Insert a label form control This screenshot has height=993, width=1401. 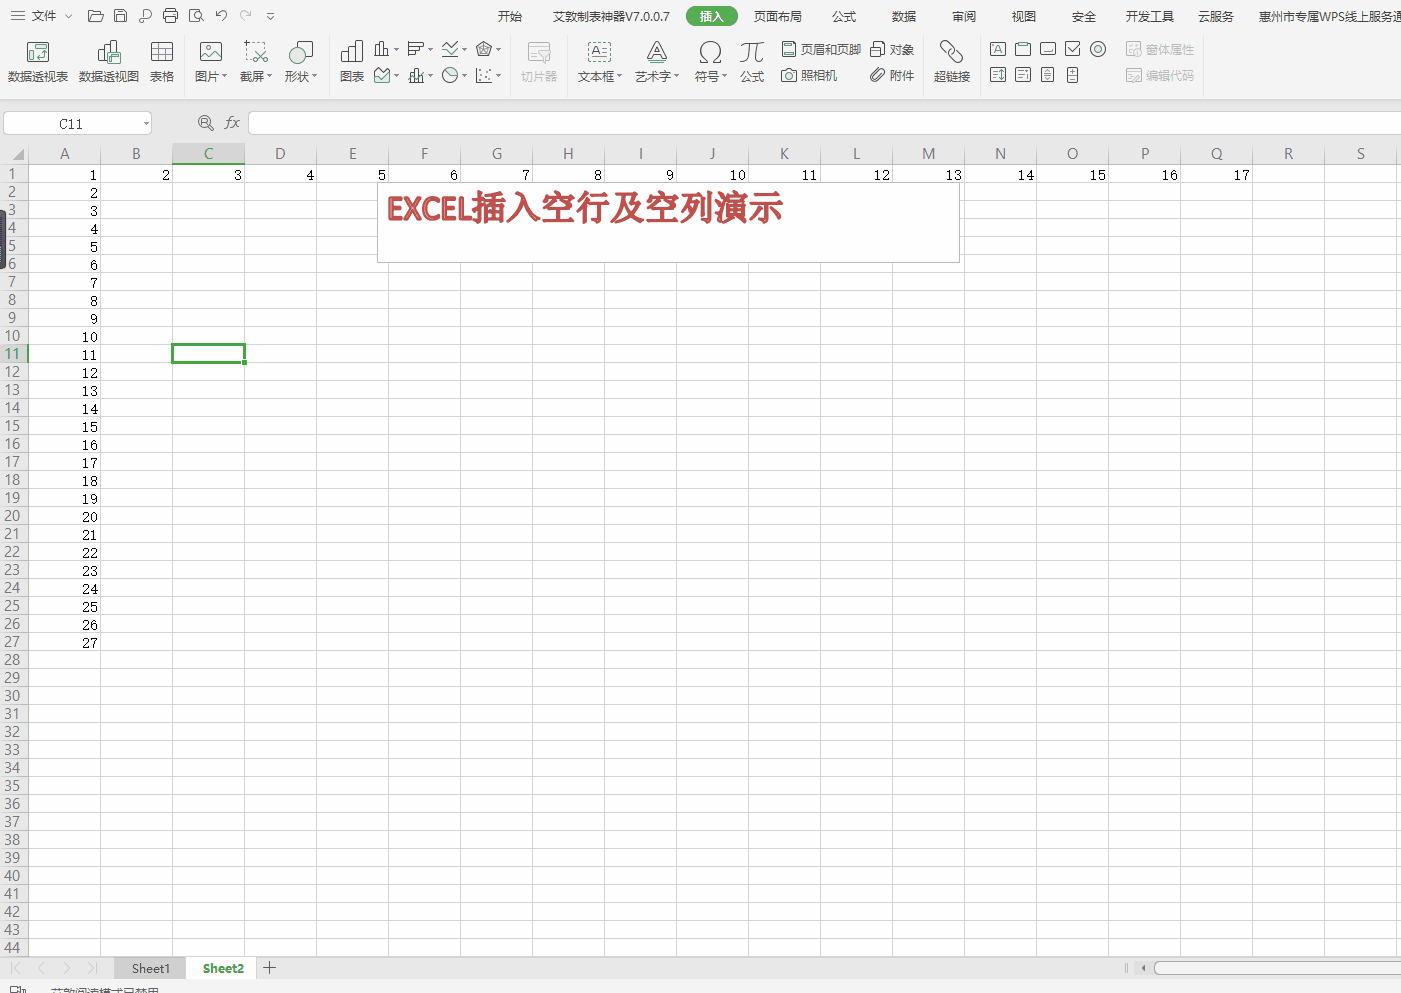coord(998,49)
